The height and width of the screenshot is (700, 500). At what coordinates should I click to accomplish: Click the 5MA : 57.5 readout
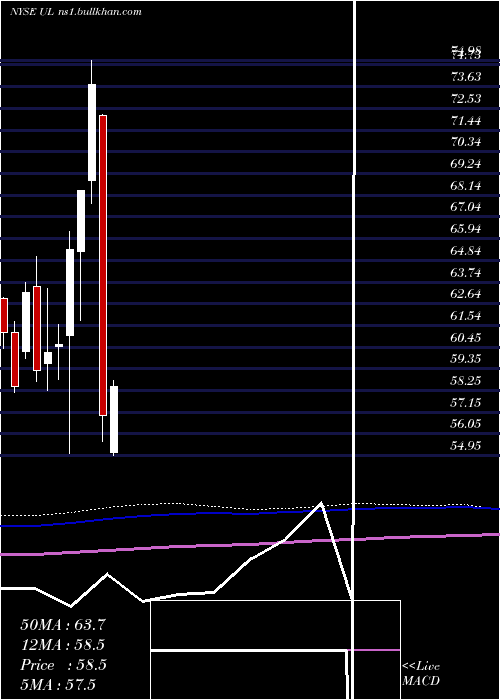(58, 685)
